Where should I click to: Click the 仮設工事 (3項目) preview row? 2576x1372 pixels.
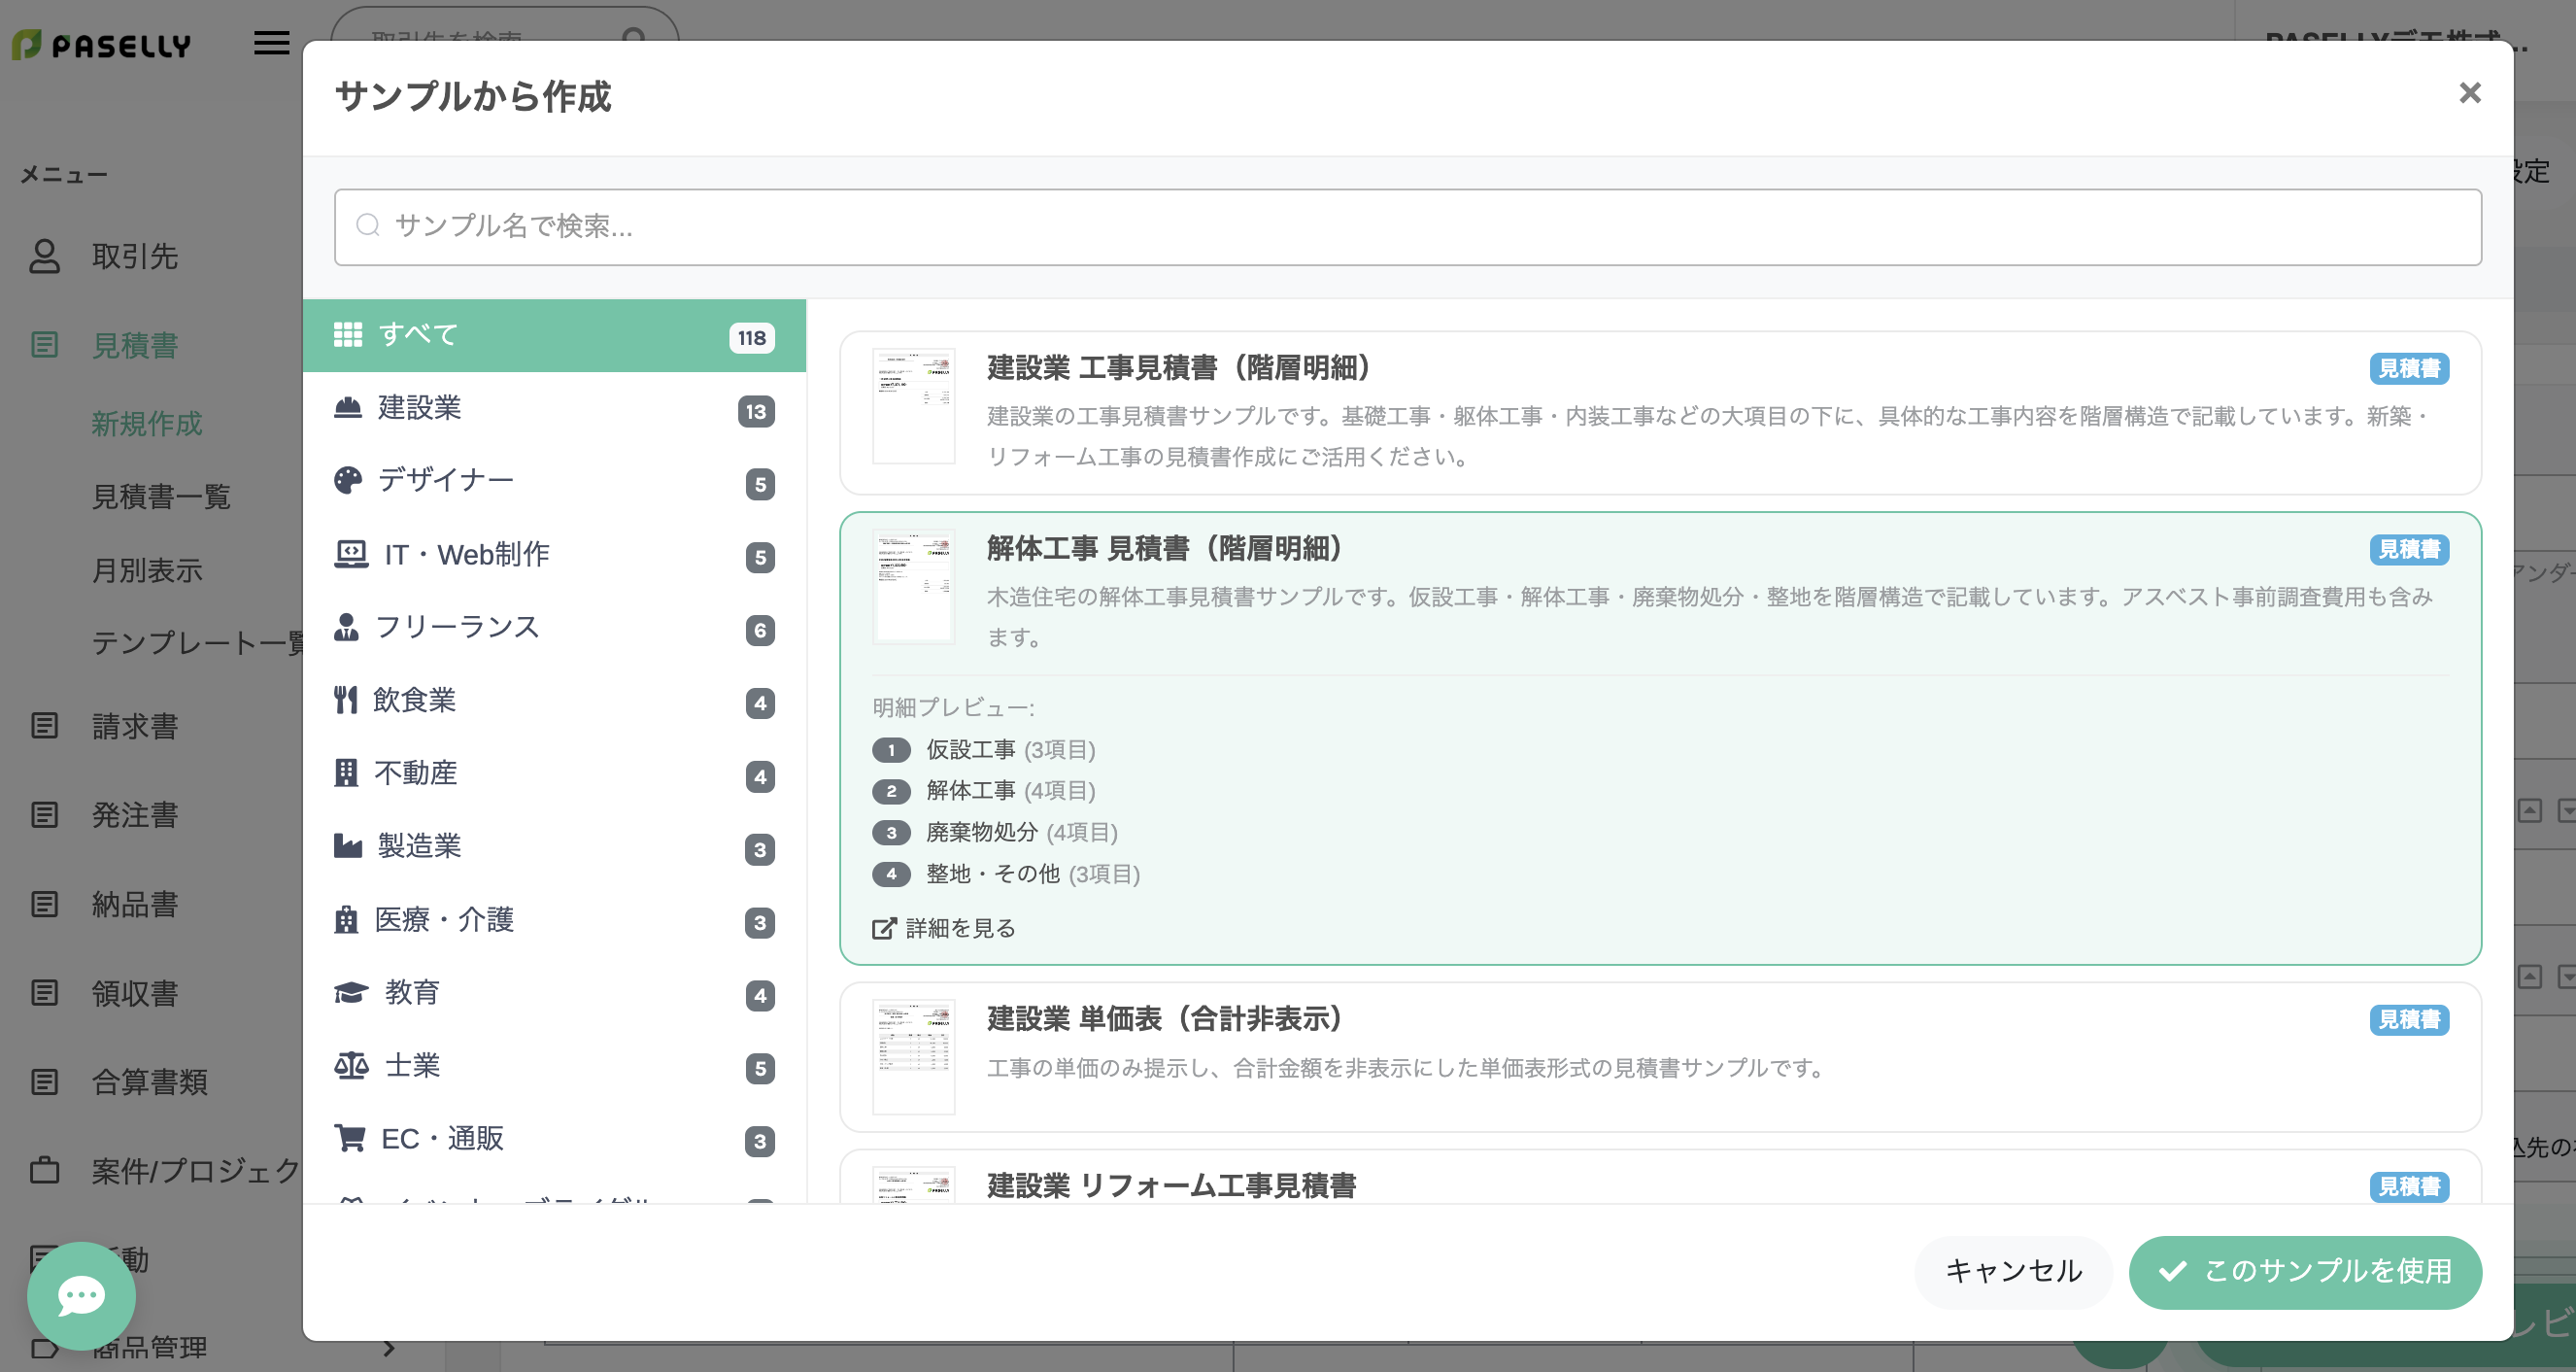[984, 750]
